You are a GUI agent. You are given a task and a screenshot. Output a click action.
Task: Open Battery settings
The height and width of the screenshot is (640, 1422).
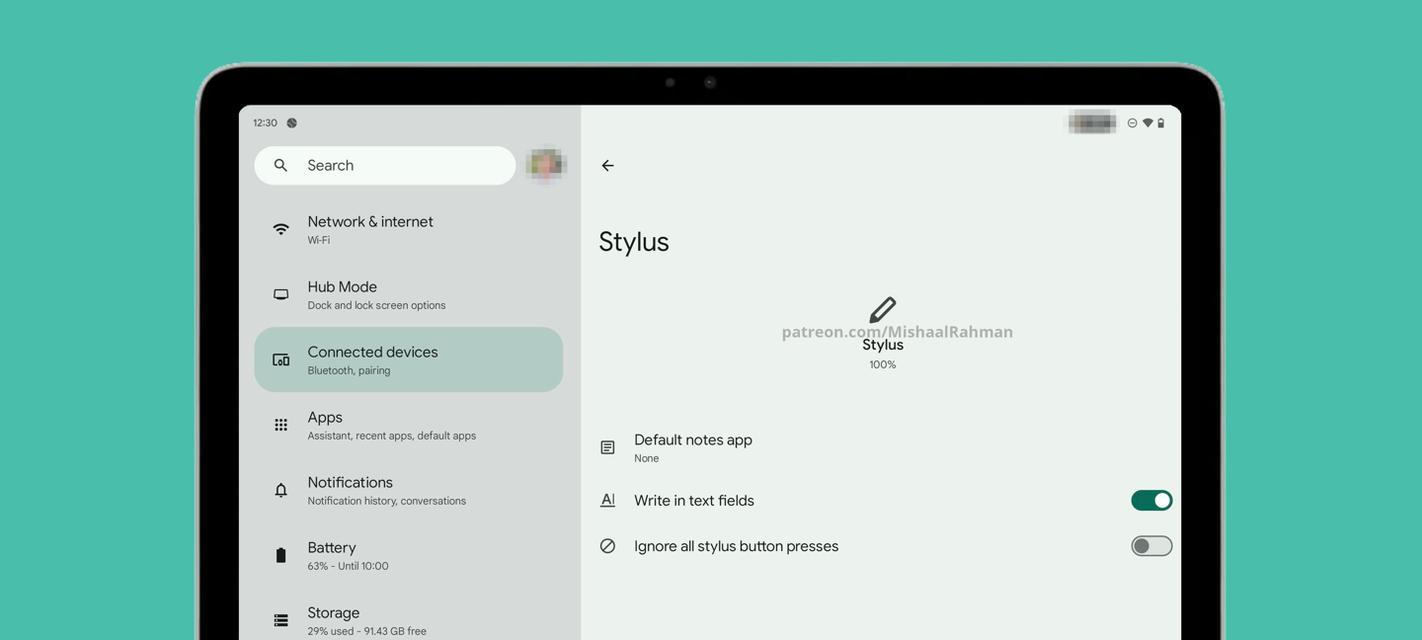408,555
